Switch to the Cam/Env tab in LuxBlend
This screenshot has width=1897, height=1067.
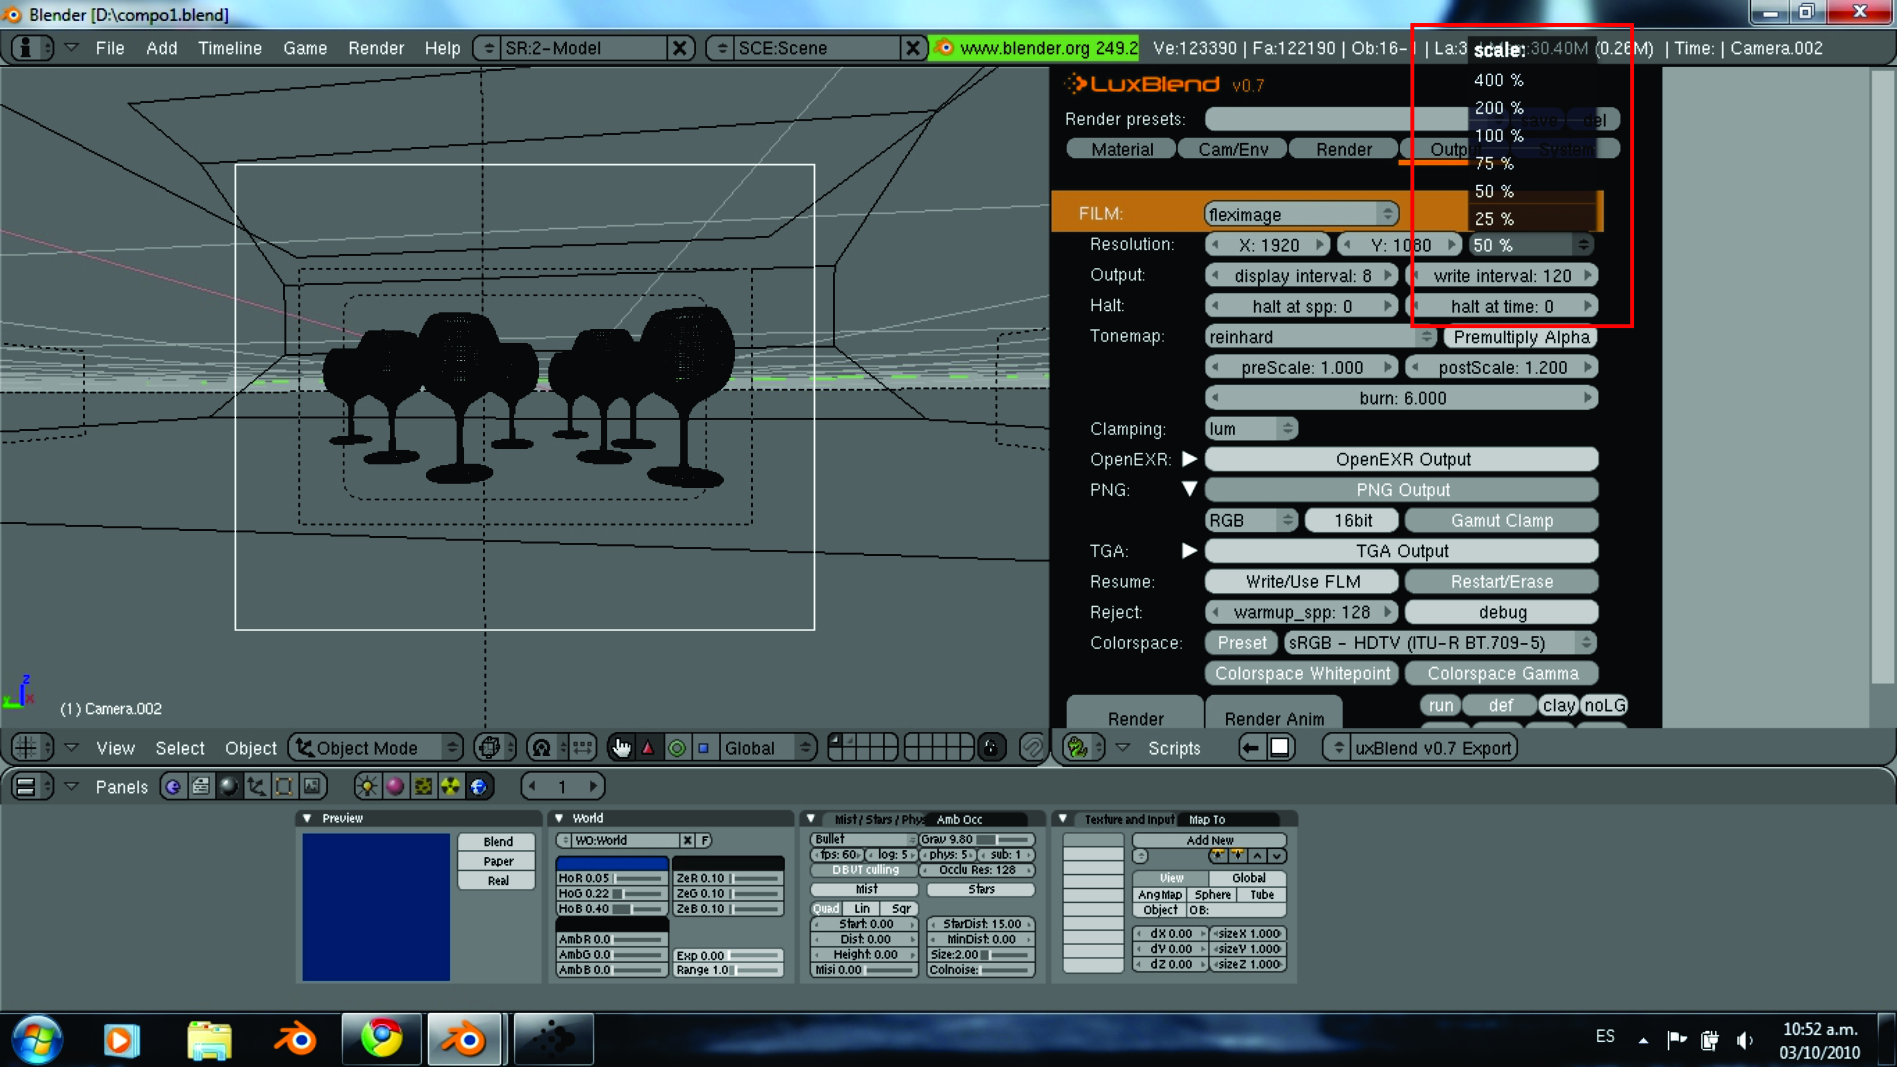pos(1233,149)
